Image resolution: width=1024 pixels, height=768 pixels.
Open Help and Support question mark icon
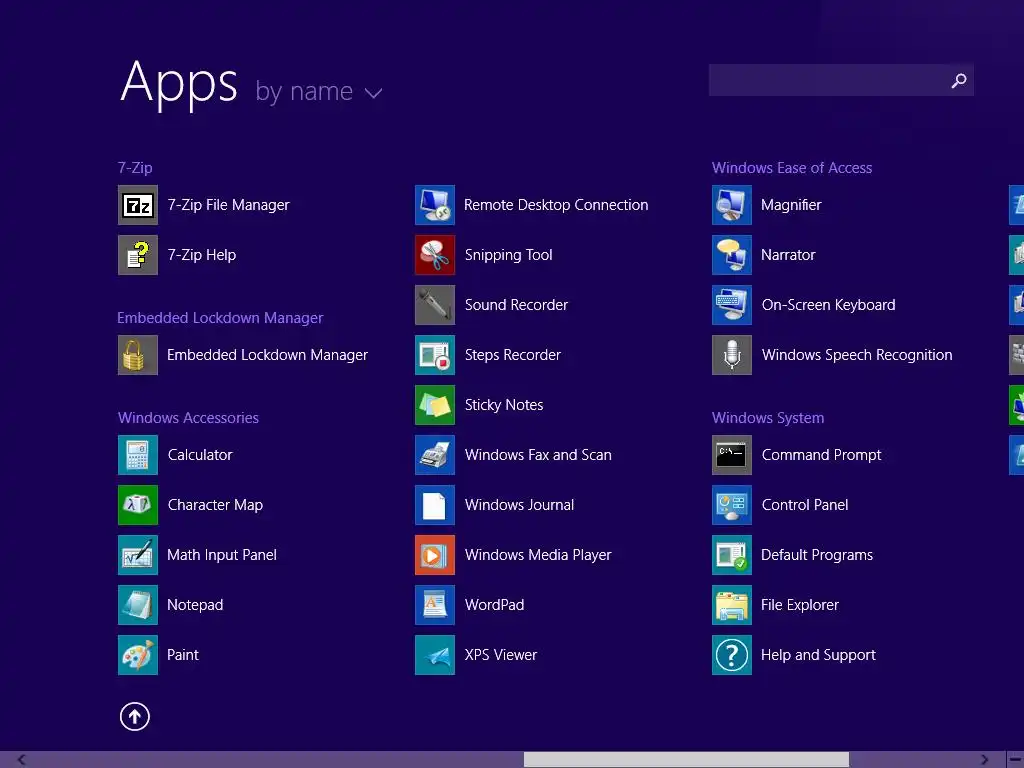[732, 654]
